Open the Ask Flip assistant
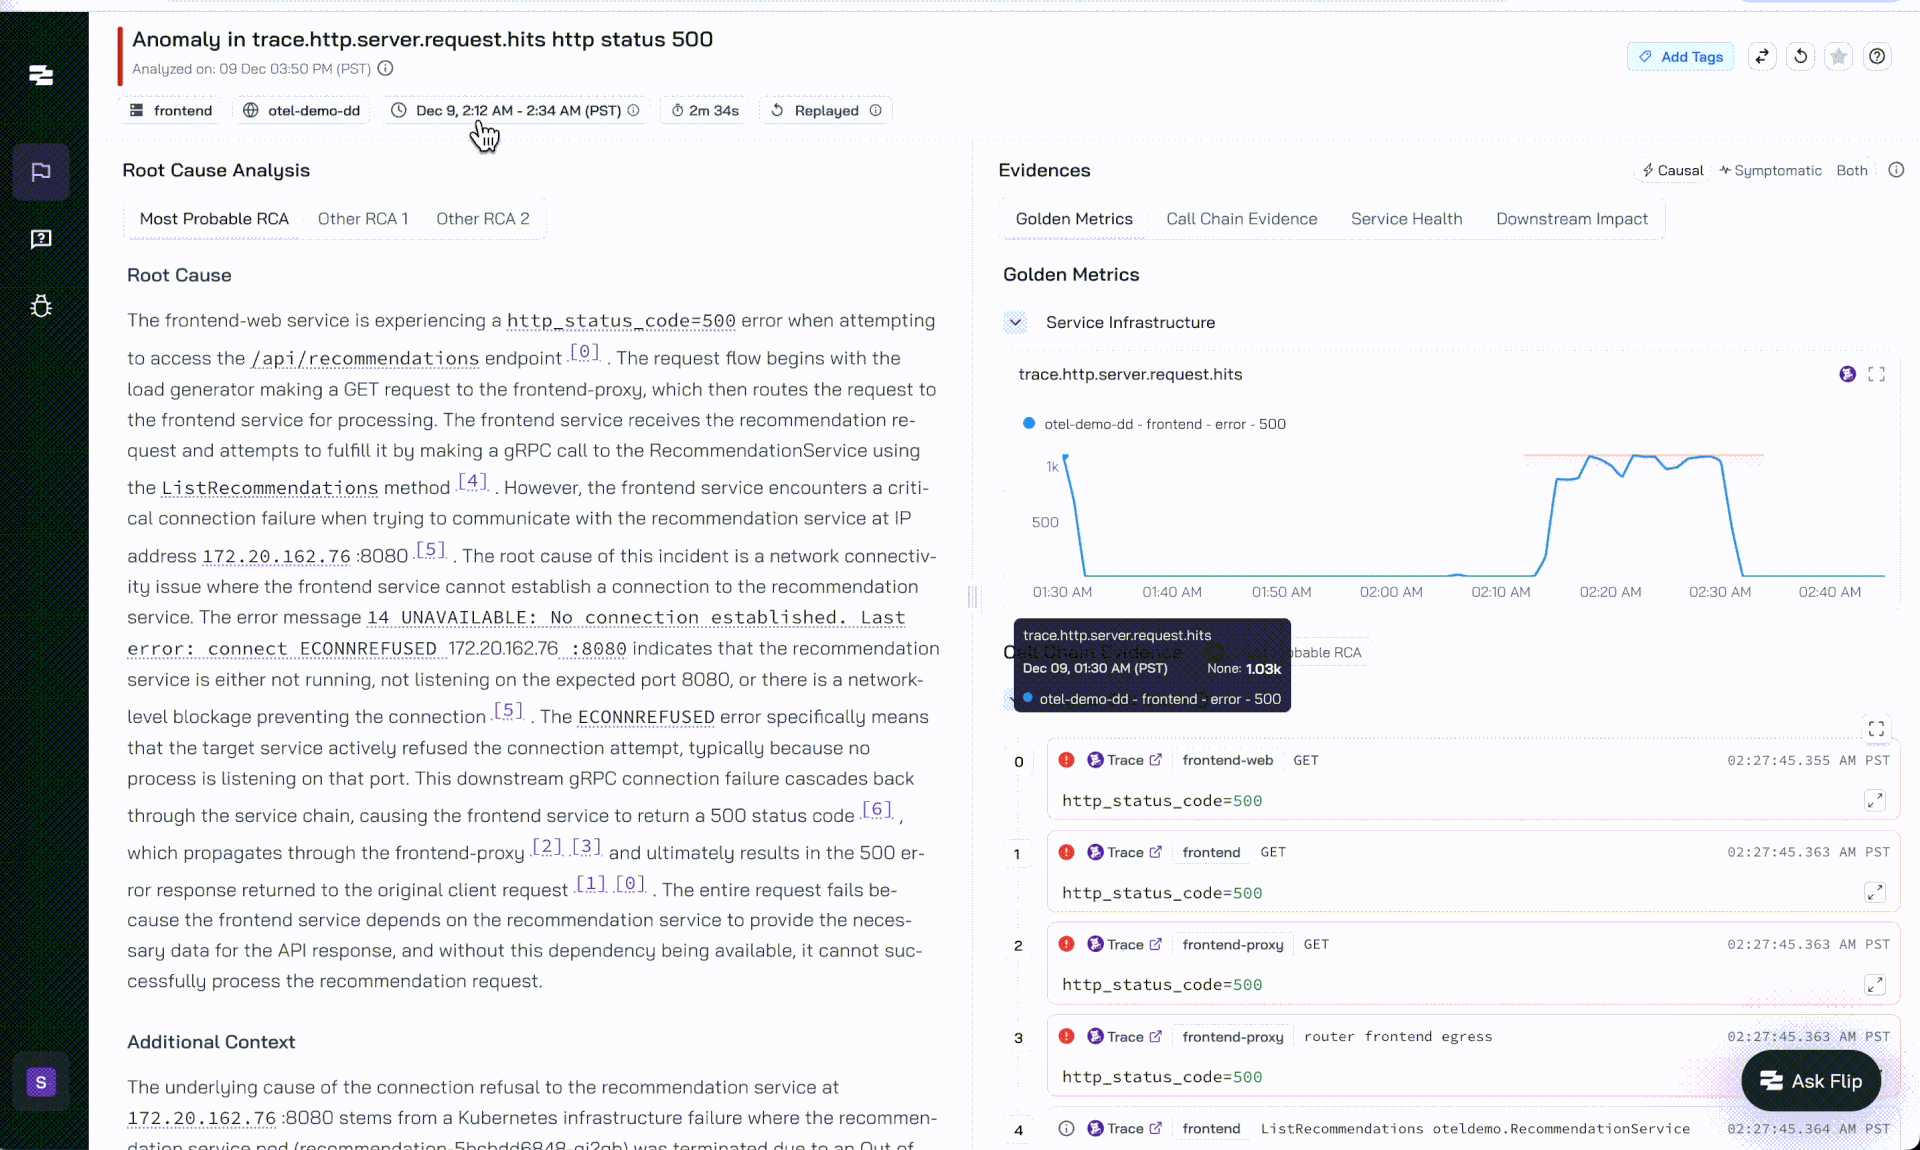Screen dimensions: 1920x1150 click(1811, 1080)
